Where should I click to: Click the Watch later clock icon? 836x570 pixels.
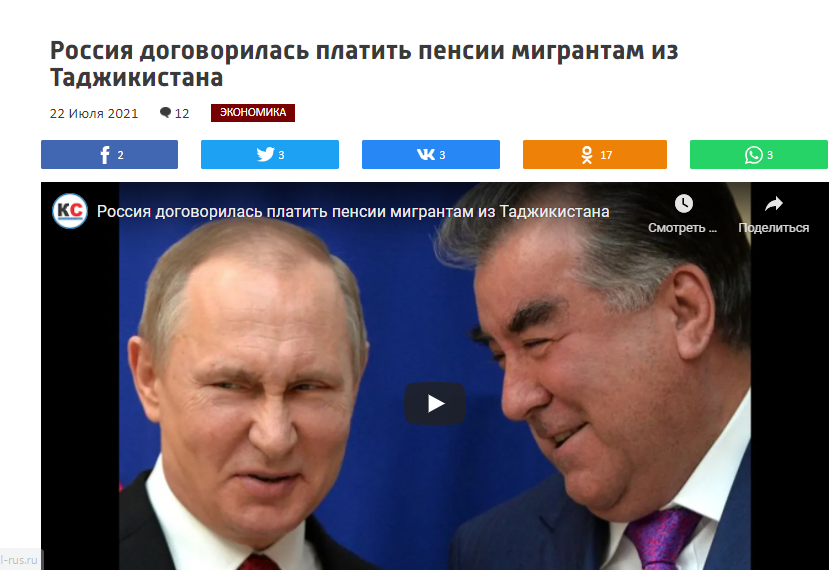coord(684,204)
